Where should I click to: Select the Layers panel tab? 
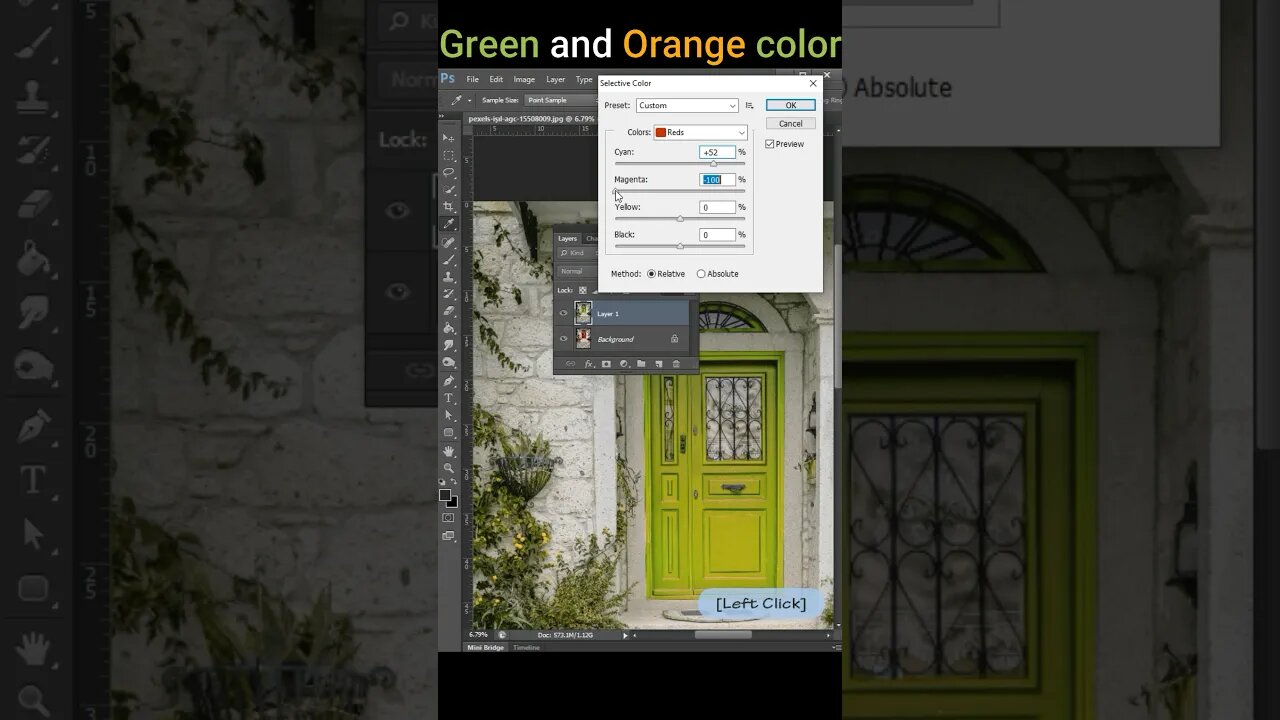pyautogui.click(x=567, y=239)
